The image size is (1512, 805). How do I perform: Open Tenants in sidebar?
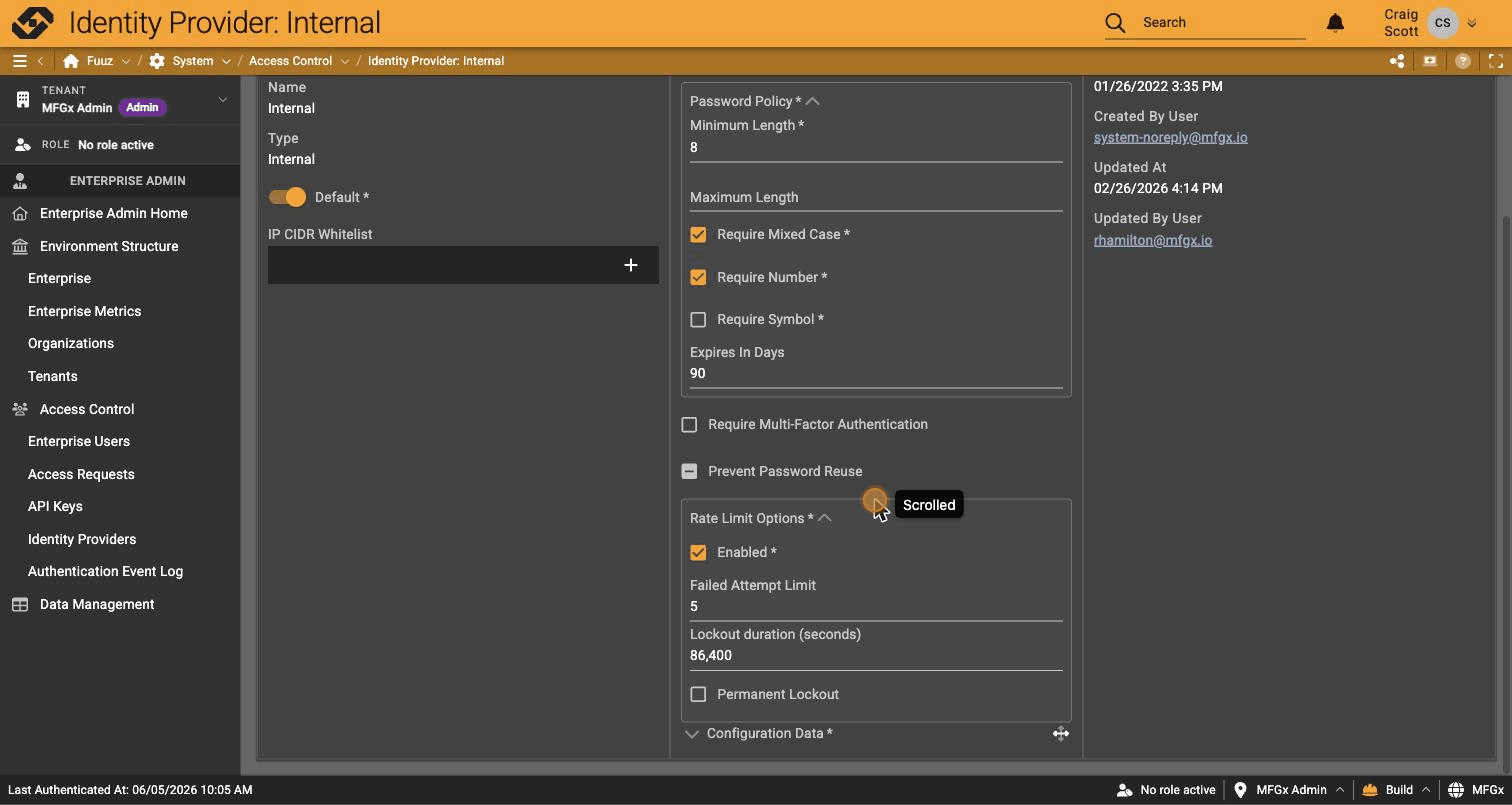pyautogui.click(x=52, y=376)
